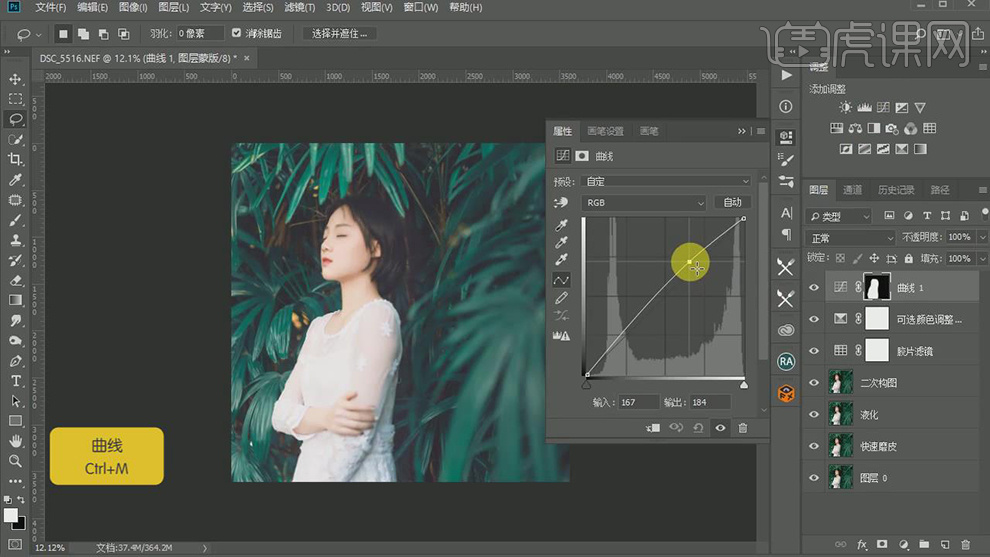Select the Brush tool
This screenshot has width=990, height=557.
pyautogui.click(x=15, y=220)
